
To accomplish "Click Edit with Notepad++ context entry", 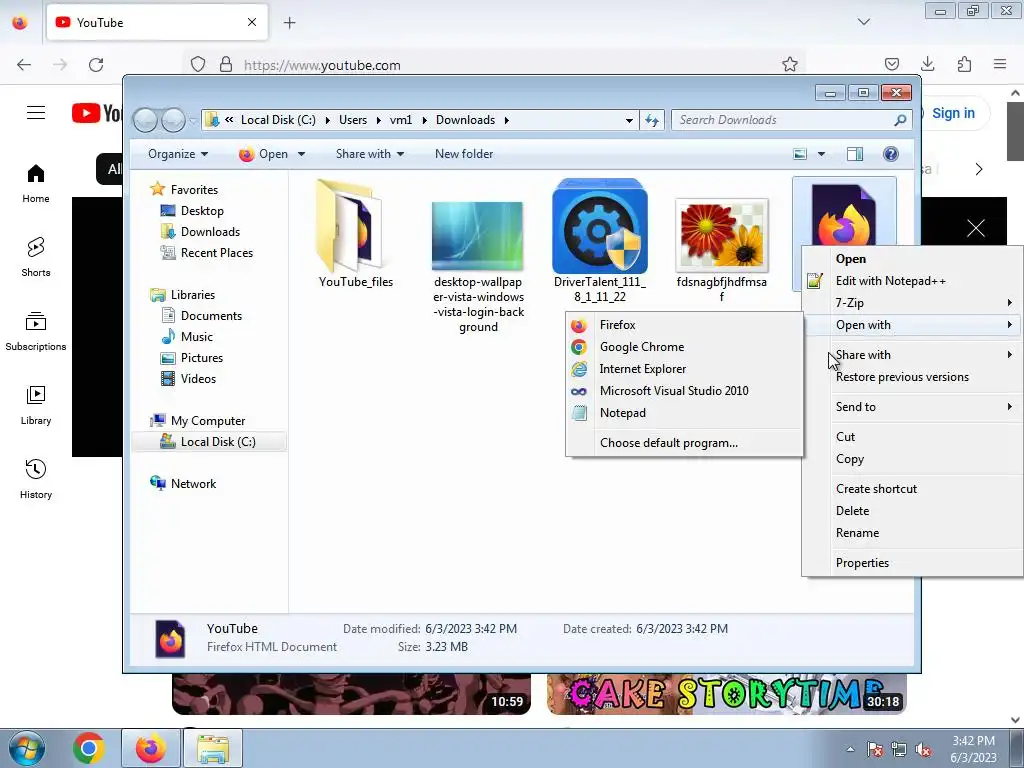I will 912,281.
